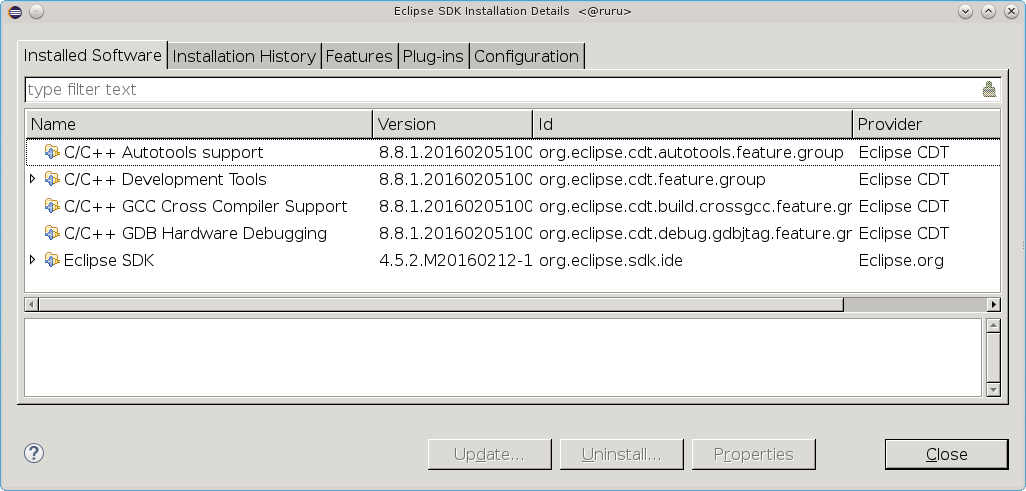Click the C/C++ Development Tools feature icon
The height and width of the screenshot is (491, 1026).
pos(52,179)
